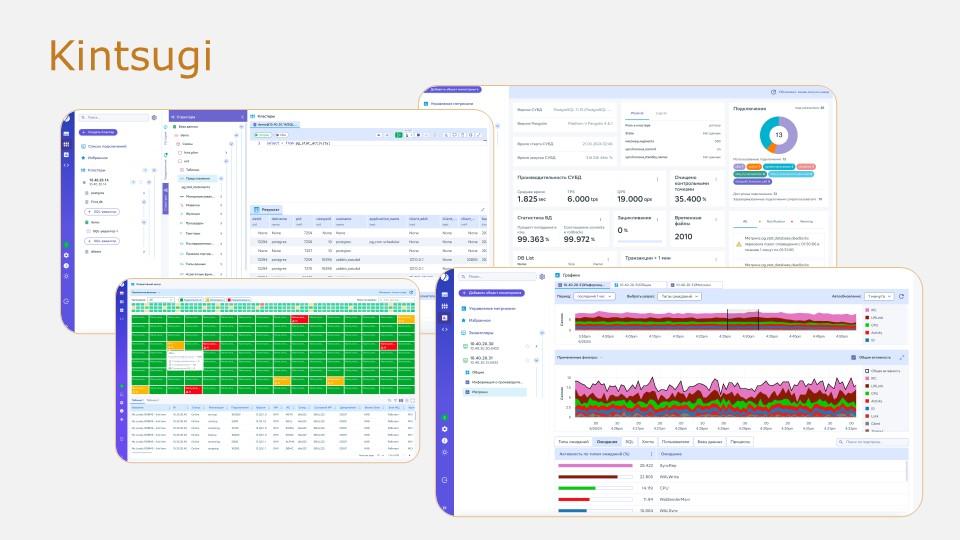Open the Период dropdown in charts panel

(594, 296)
